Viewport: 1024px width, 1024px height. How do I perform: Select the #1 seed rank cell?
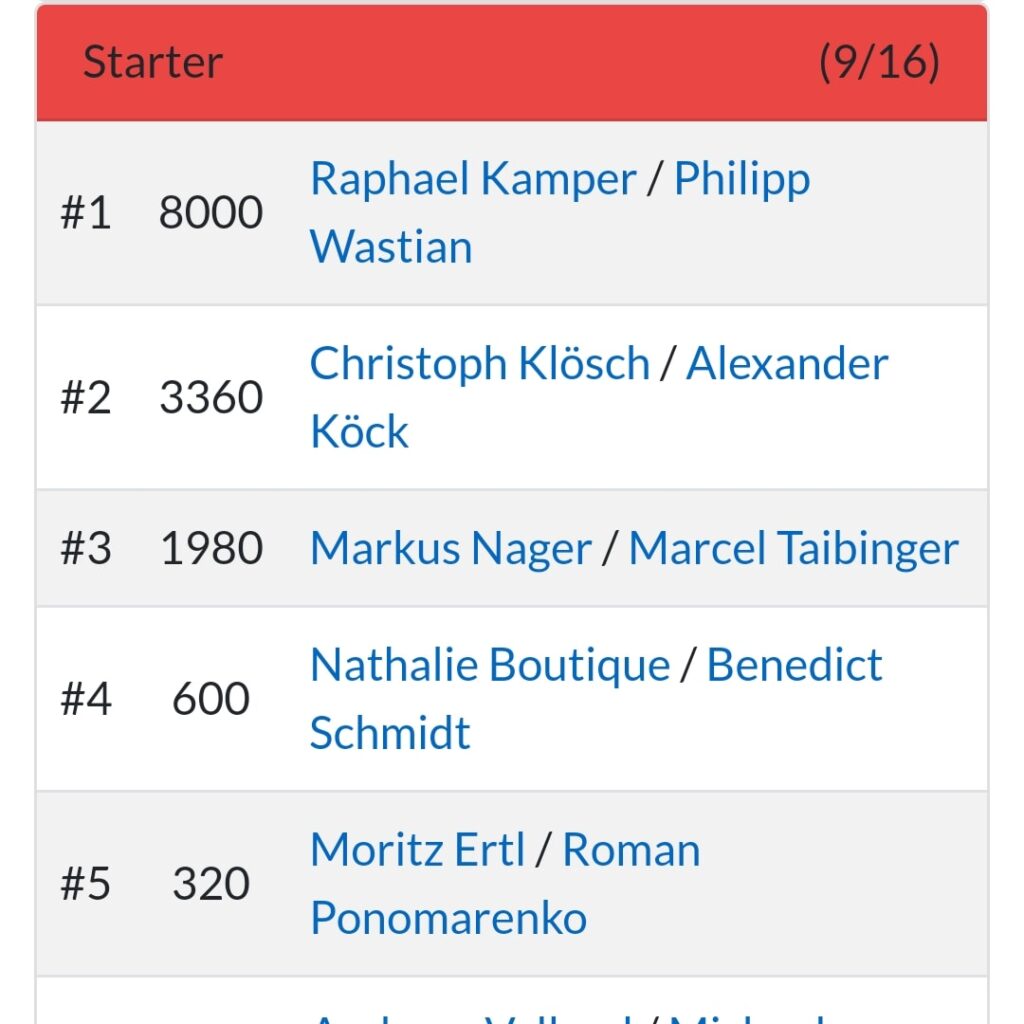click(86, 213)
